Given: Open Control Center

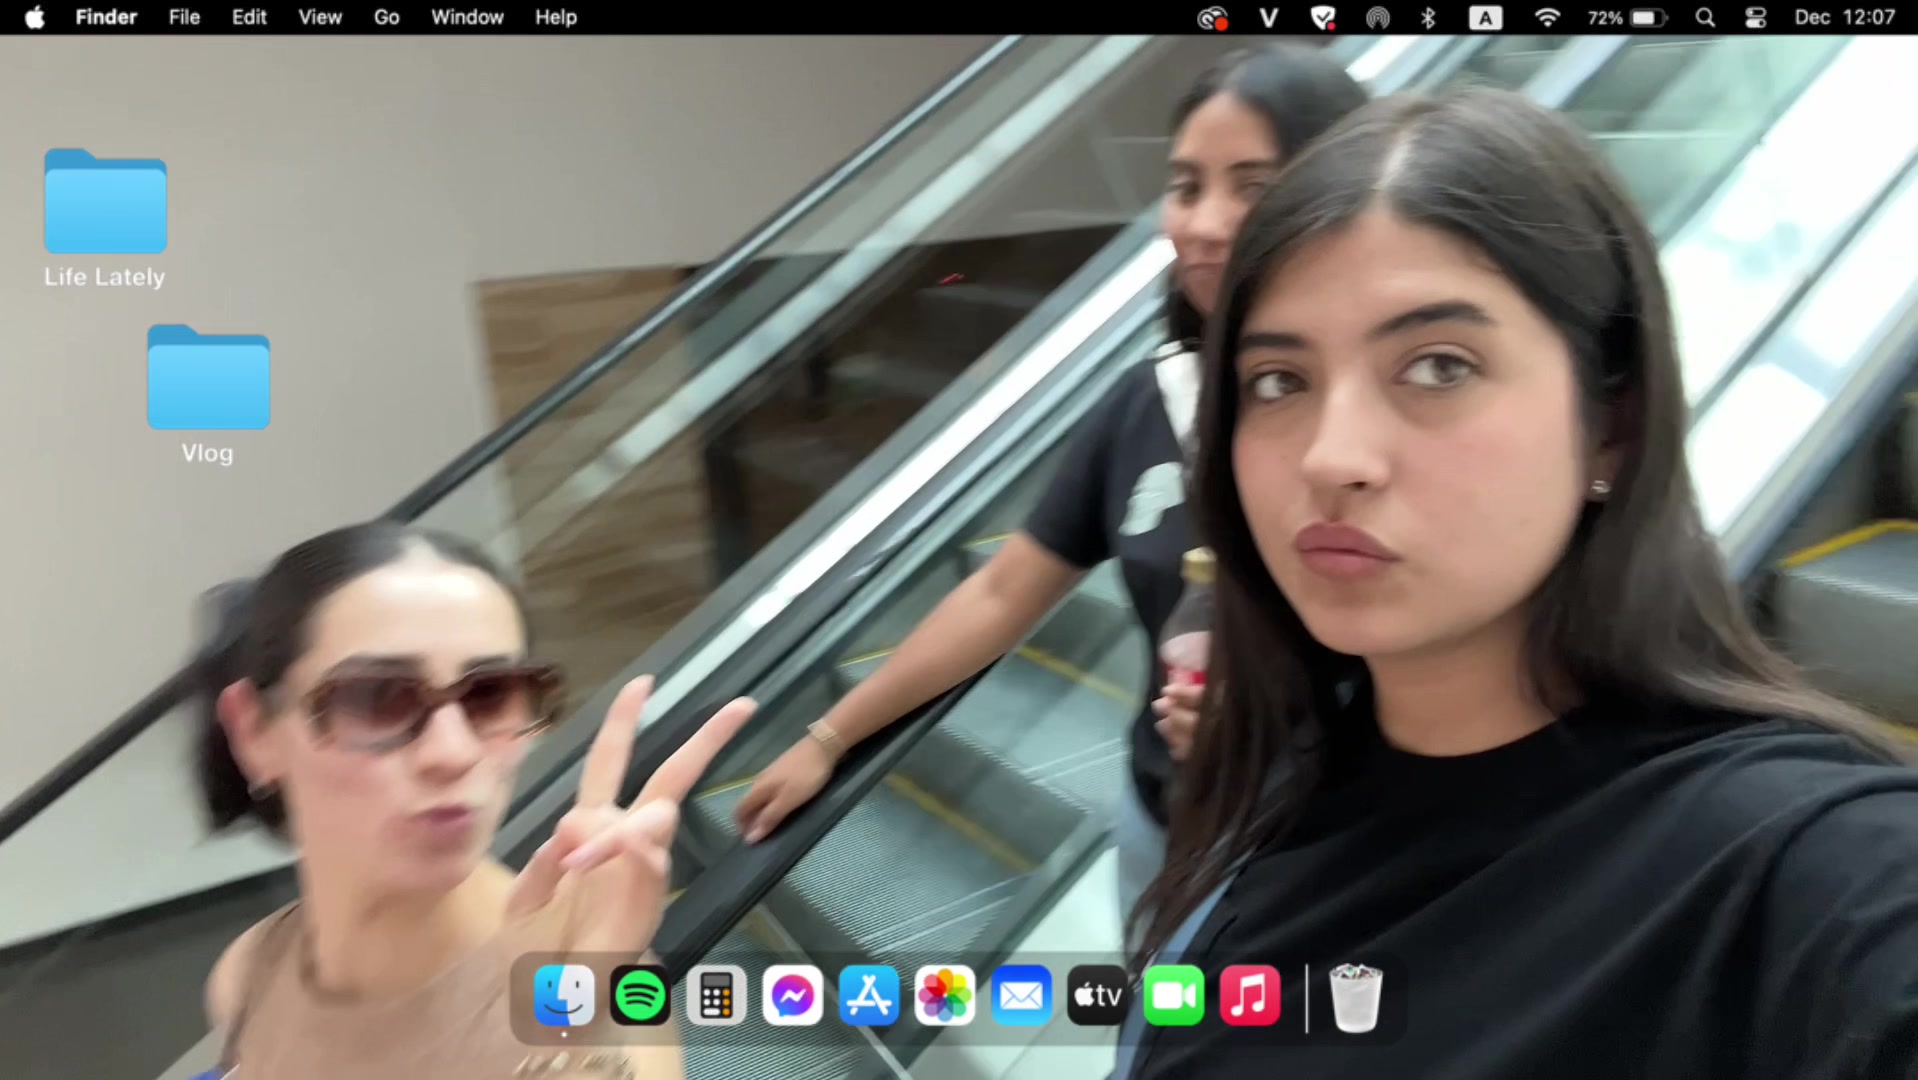Looking at the screenshot, I should (x=1756, y=17).
